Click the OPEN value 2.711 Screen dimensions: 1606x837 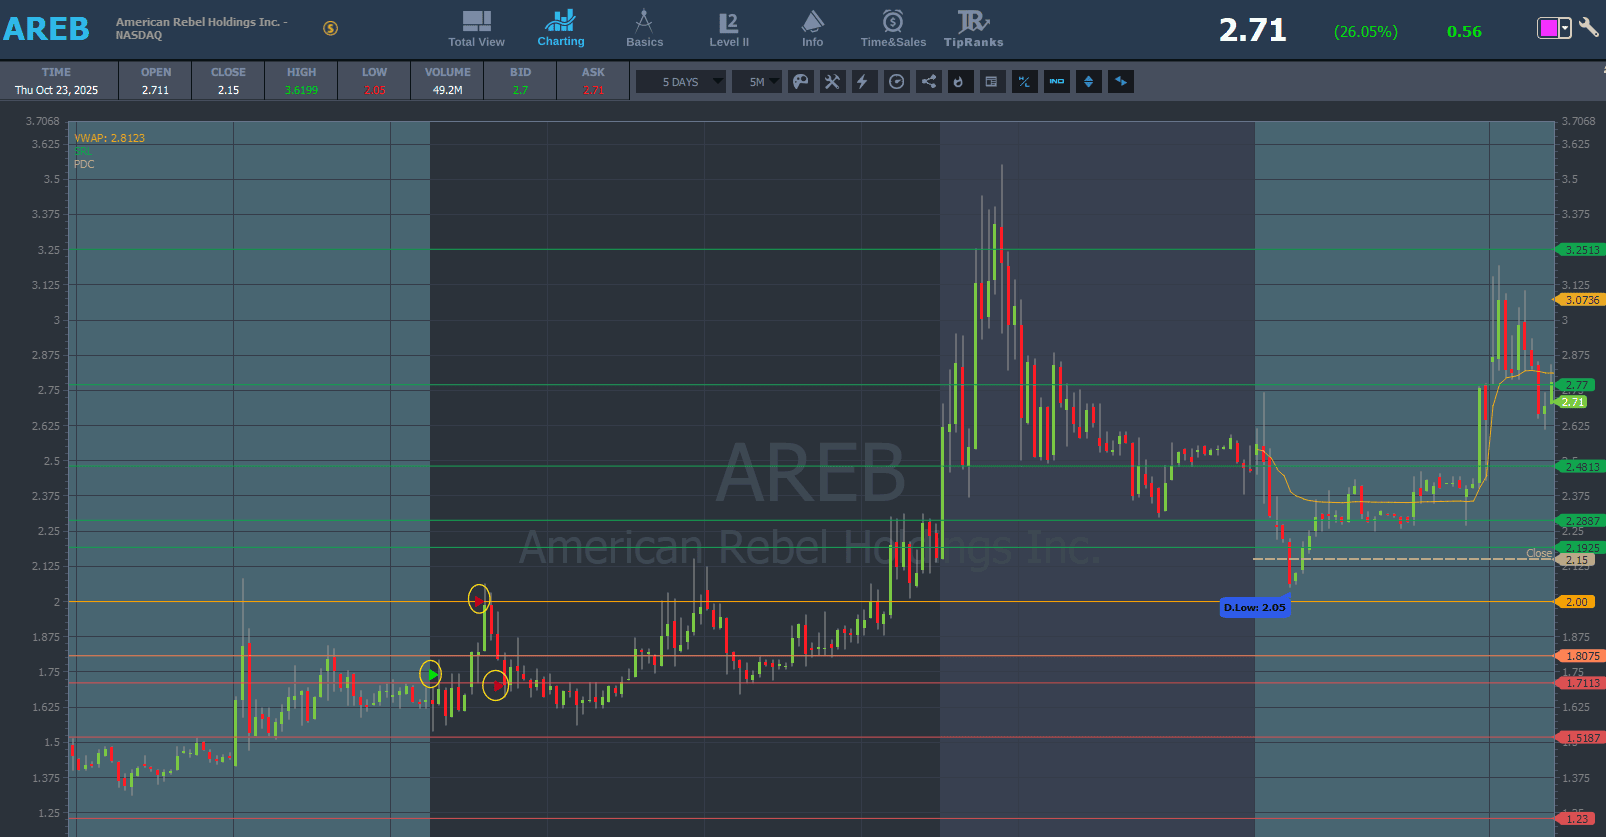point(155,90)
